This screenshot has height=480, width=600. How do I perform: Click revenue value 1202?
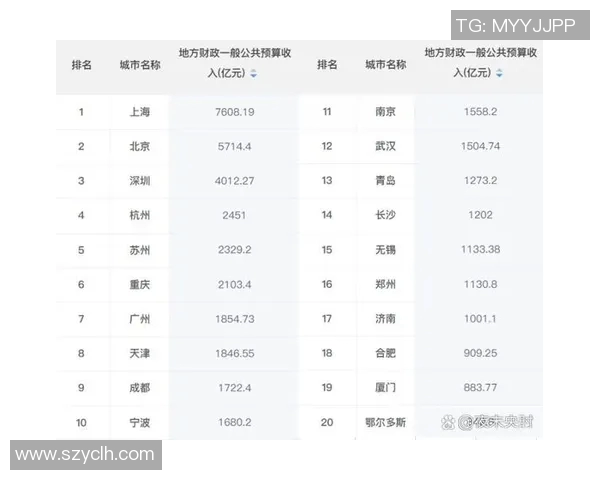coord(481,215)
